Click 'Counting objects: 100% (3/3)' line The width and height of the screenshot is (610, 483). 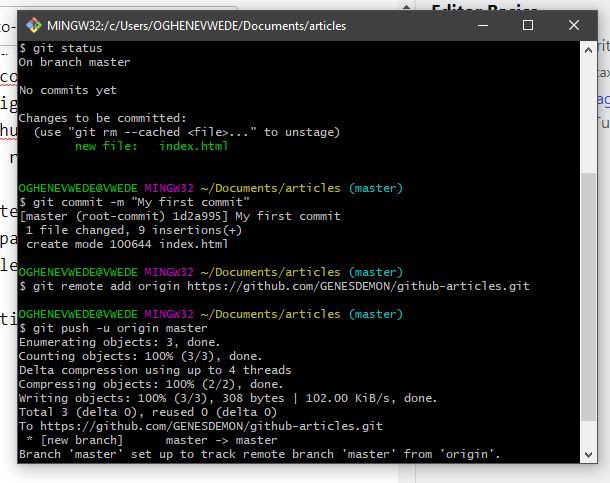(141, 356)
